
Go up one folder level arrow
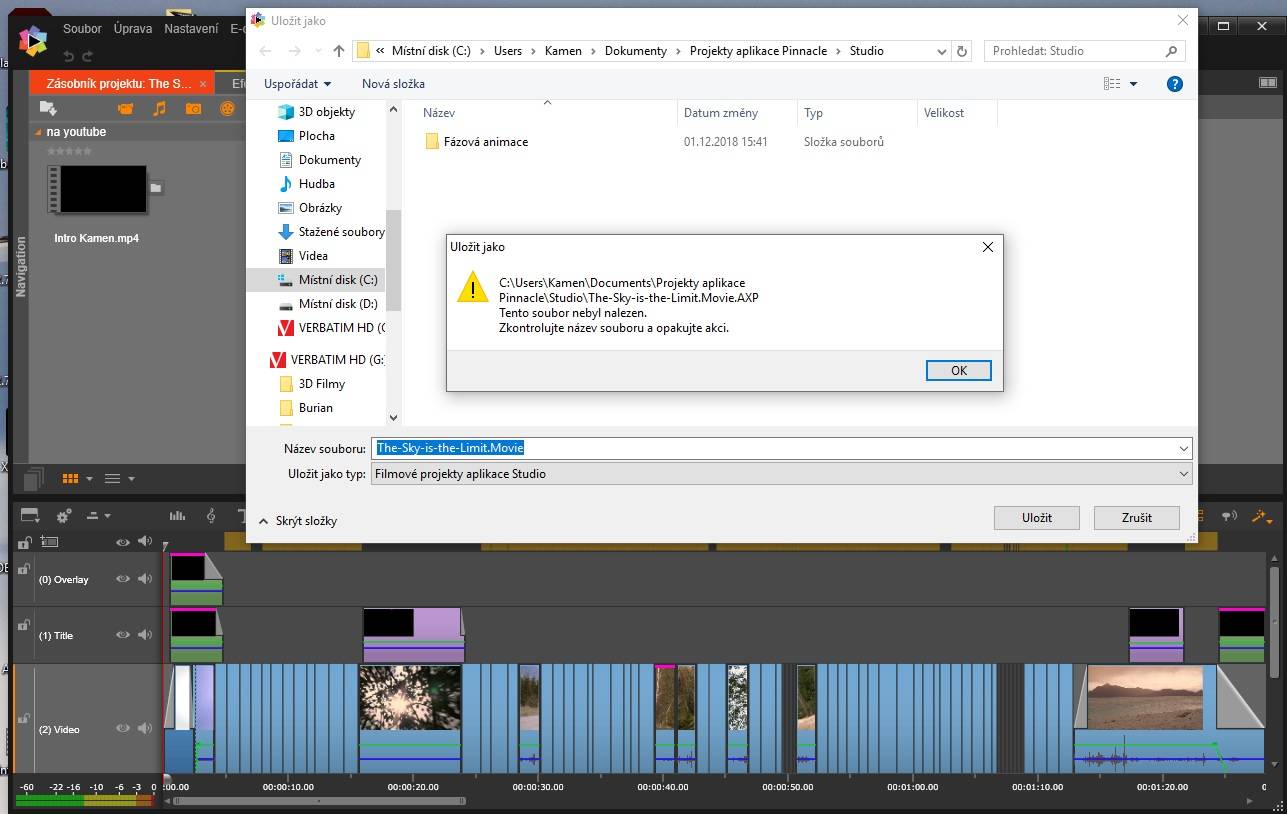339,51
